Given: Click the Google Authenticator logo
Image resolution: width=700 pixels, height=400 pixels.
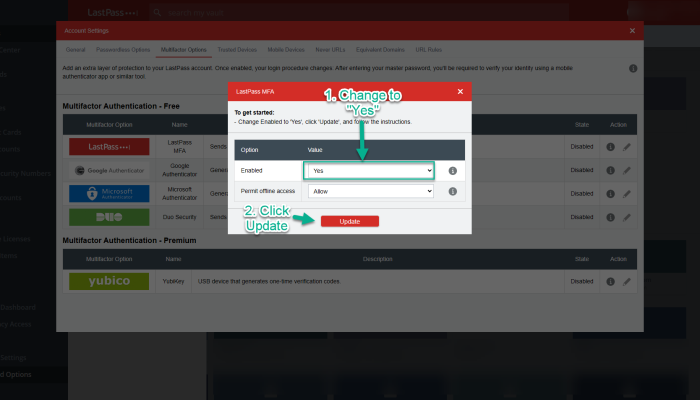Looking at the screenshot, I should pos(109,171).
